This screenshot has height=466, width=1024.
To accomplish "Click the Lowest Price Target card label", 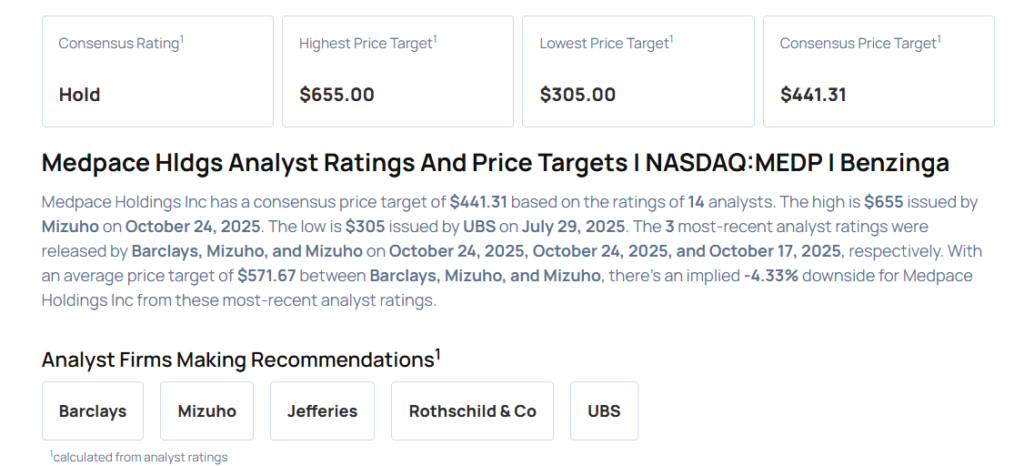I will click(x=605, y=44).
